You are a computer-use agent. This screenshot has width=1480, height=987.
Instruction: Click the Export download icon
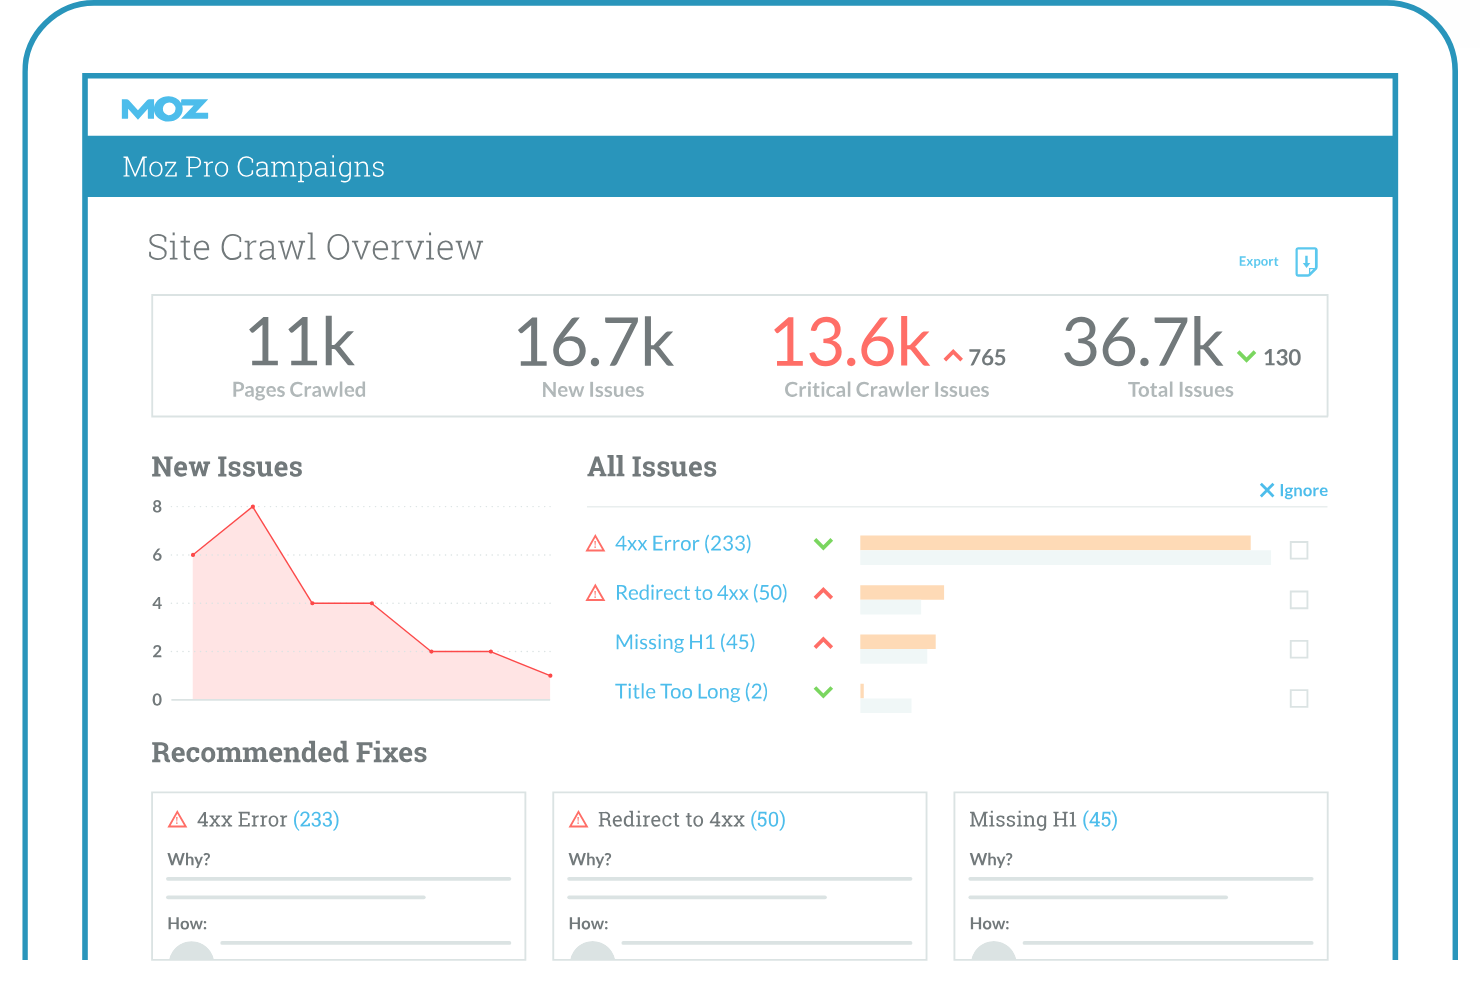coord(1307,261)
